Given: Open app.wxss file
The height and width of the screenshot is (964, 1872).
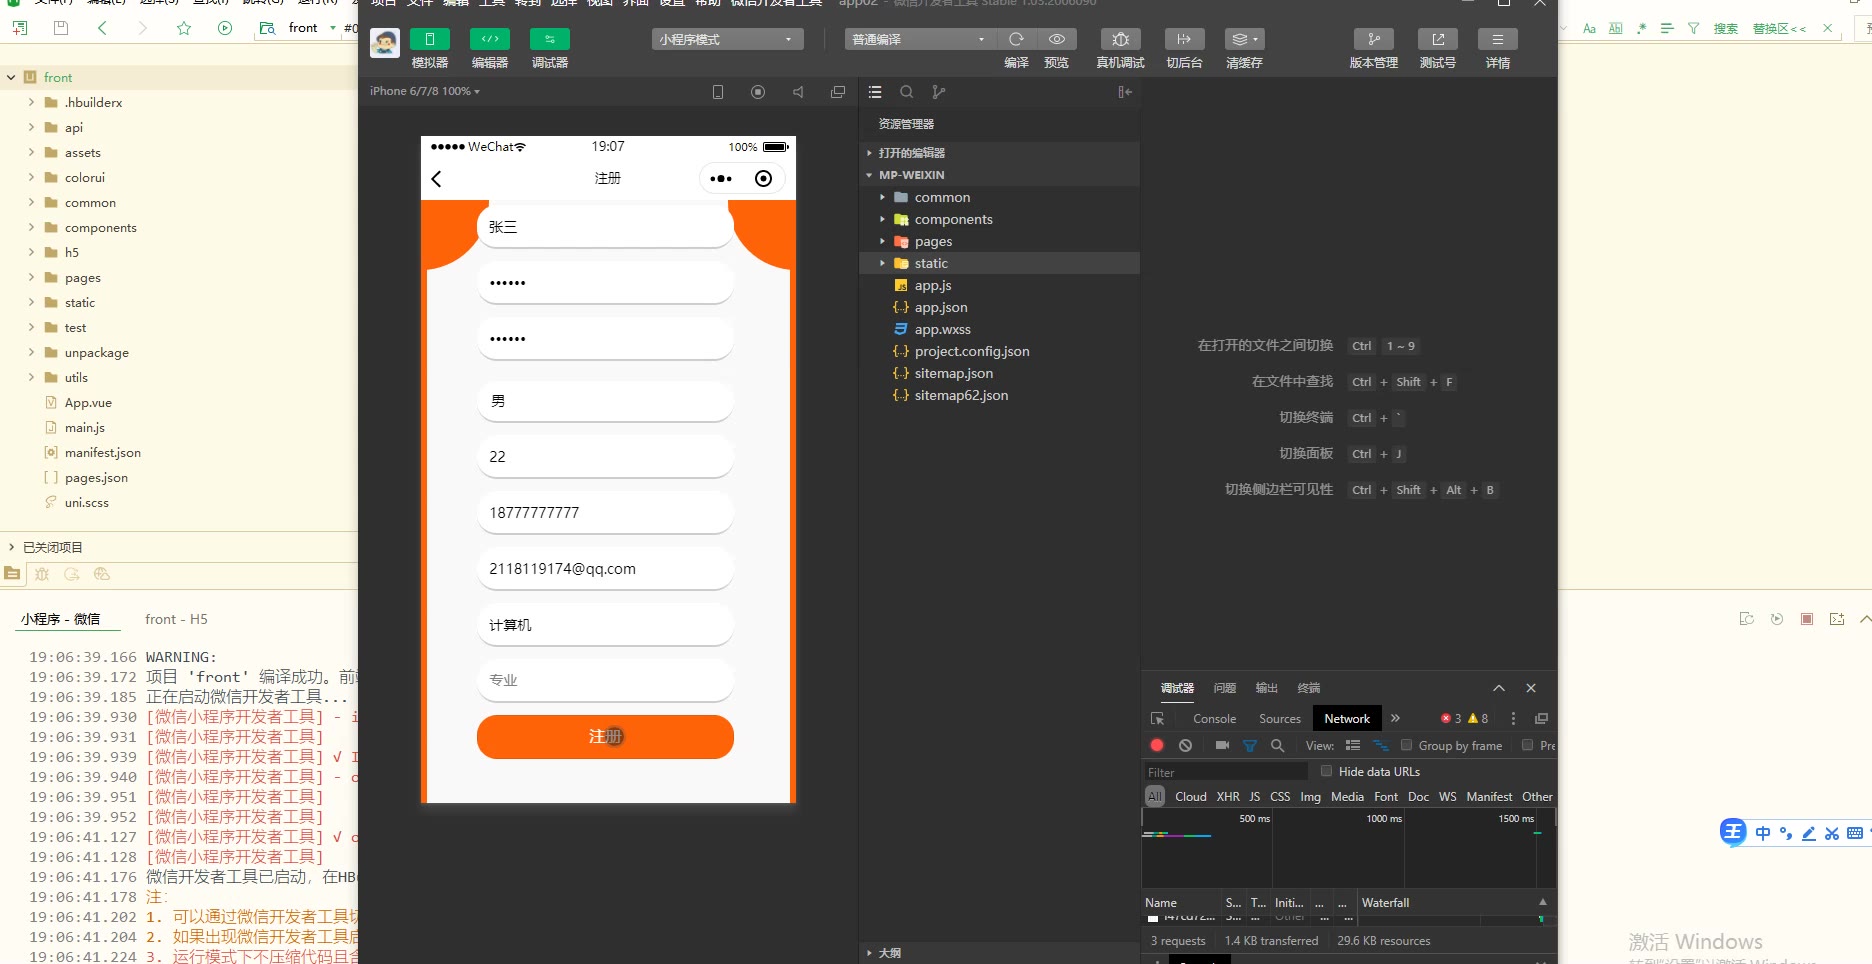Looking at the screenshot, I should pyautogui.click(x=942, y=329).
